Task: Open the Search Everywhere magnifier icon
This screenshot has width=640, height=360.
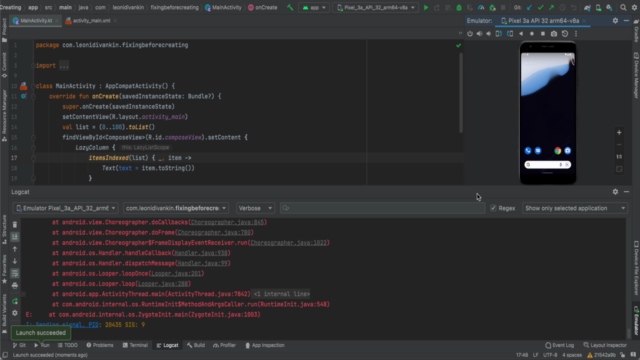Action: click(623, 7)
